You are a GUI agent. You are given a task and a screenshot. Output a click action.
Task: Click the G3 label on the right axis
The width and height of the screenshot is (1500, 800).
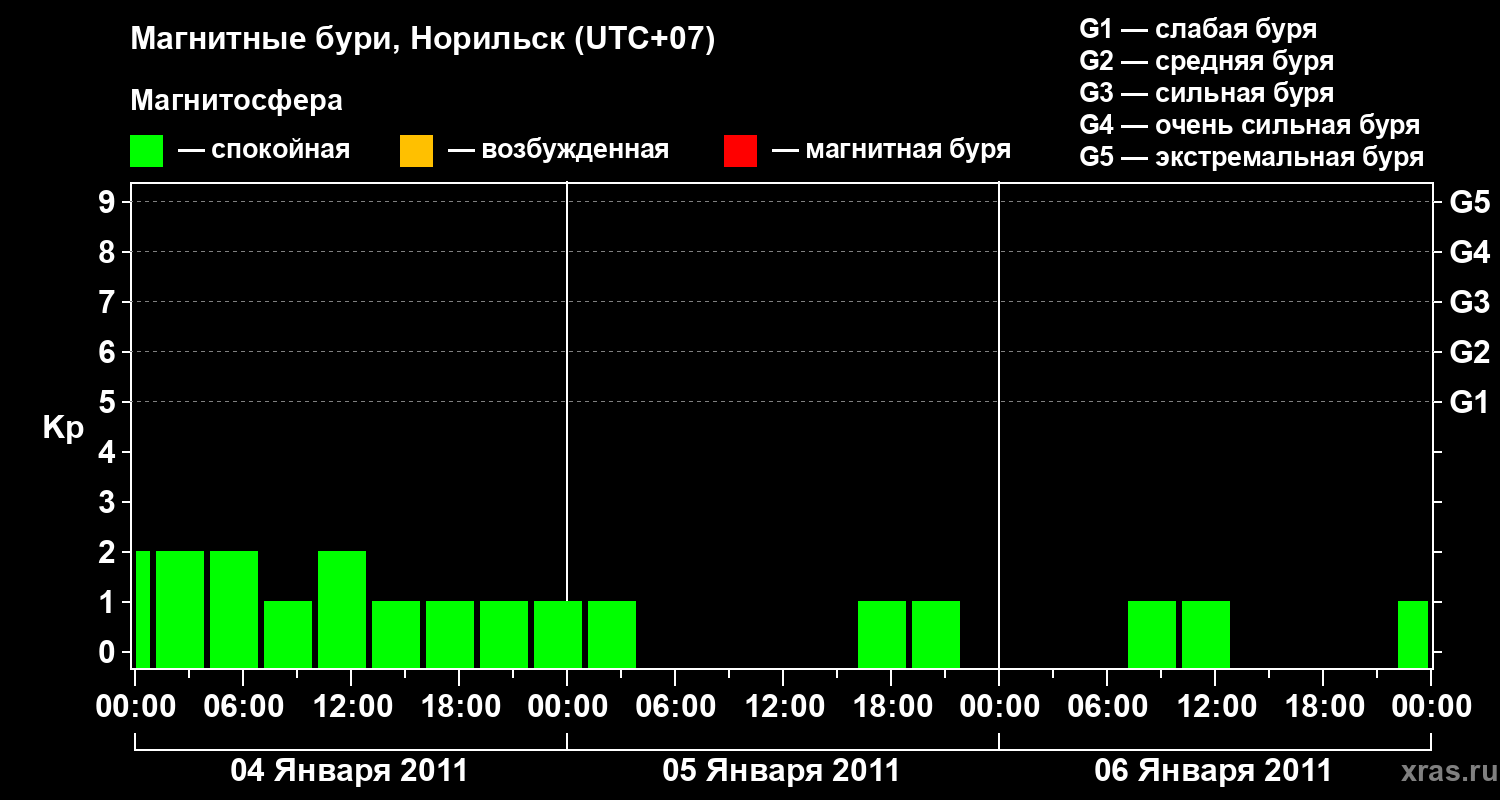pyautogui.click(x=1469, y=303)
